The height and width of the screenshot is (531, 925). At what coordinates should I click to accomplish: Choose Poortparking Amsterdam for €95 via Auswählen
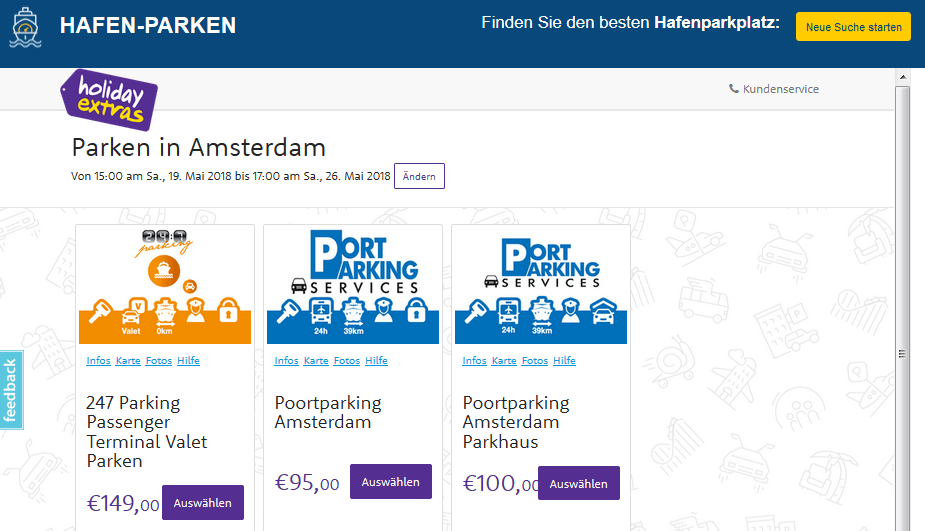(x=391, y=481)
